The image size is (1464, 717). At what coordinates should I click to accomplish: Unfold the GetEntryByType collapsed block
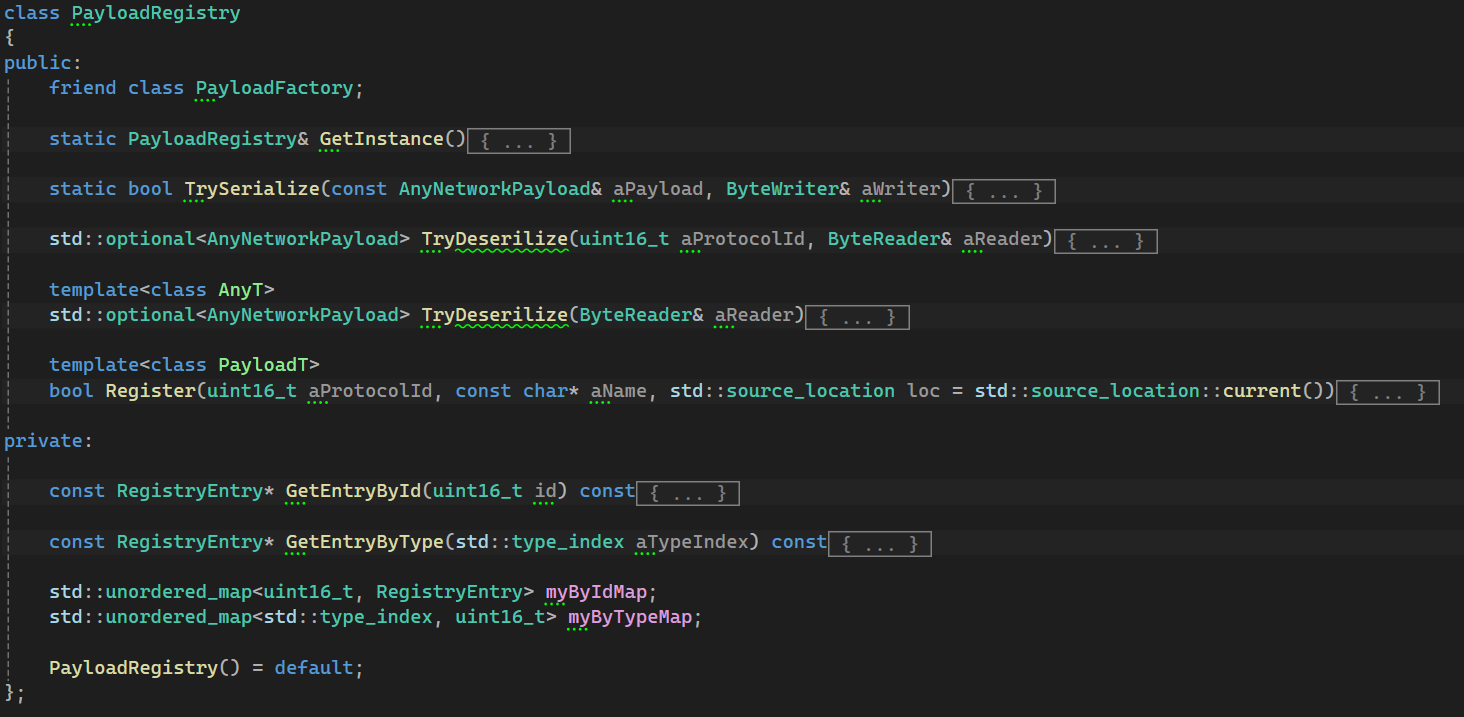pos(880,544)
